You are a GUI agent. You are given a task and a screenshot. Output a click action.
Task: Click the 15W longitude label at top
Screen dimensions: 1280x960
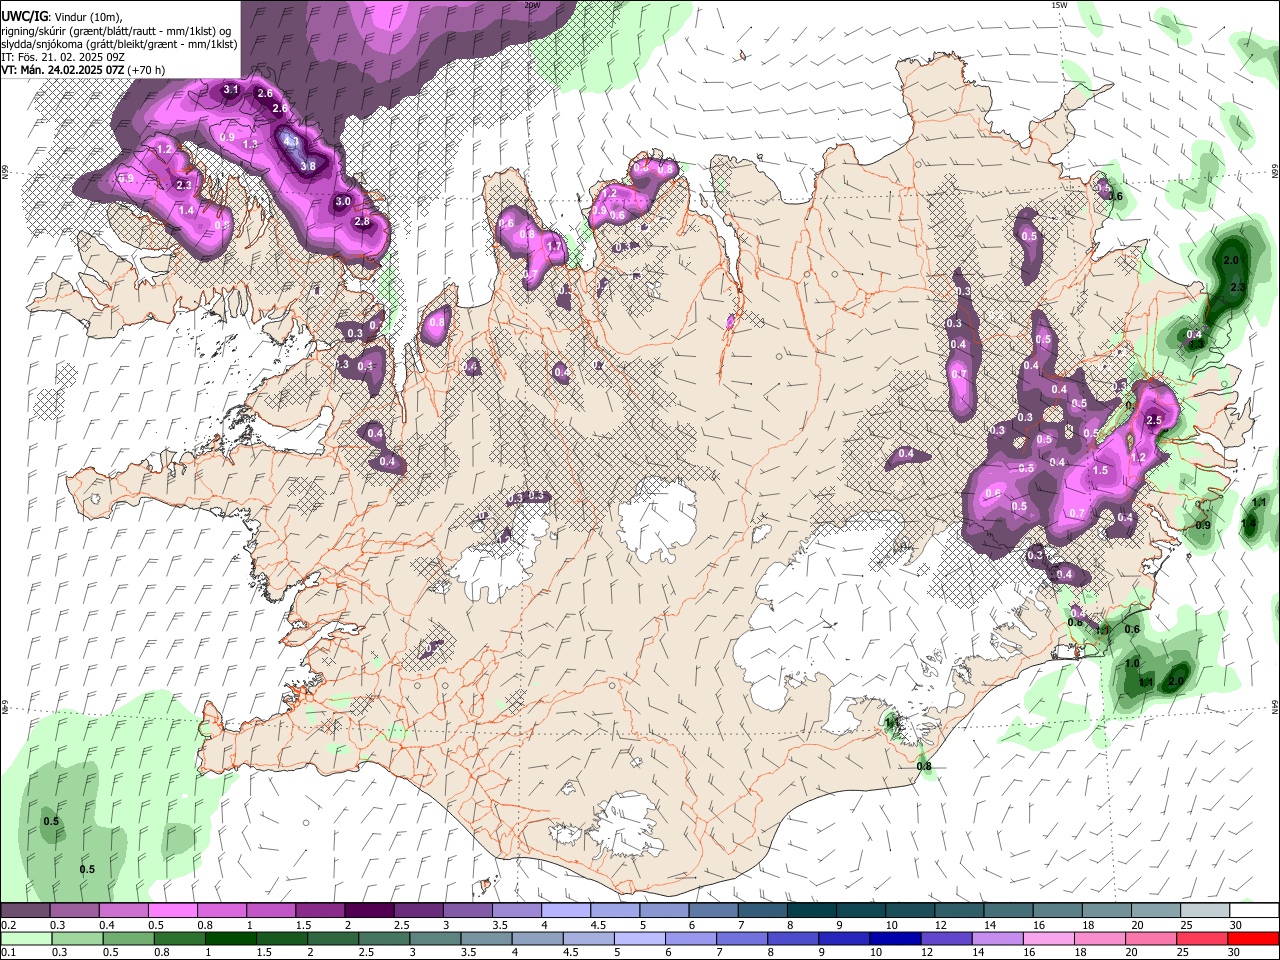pos(1059,5)
